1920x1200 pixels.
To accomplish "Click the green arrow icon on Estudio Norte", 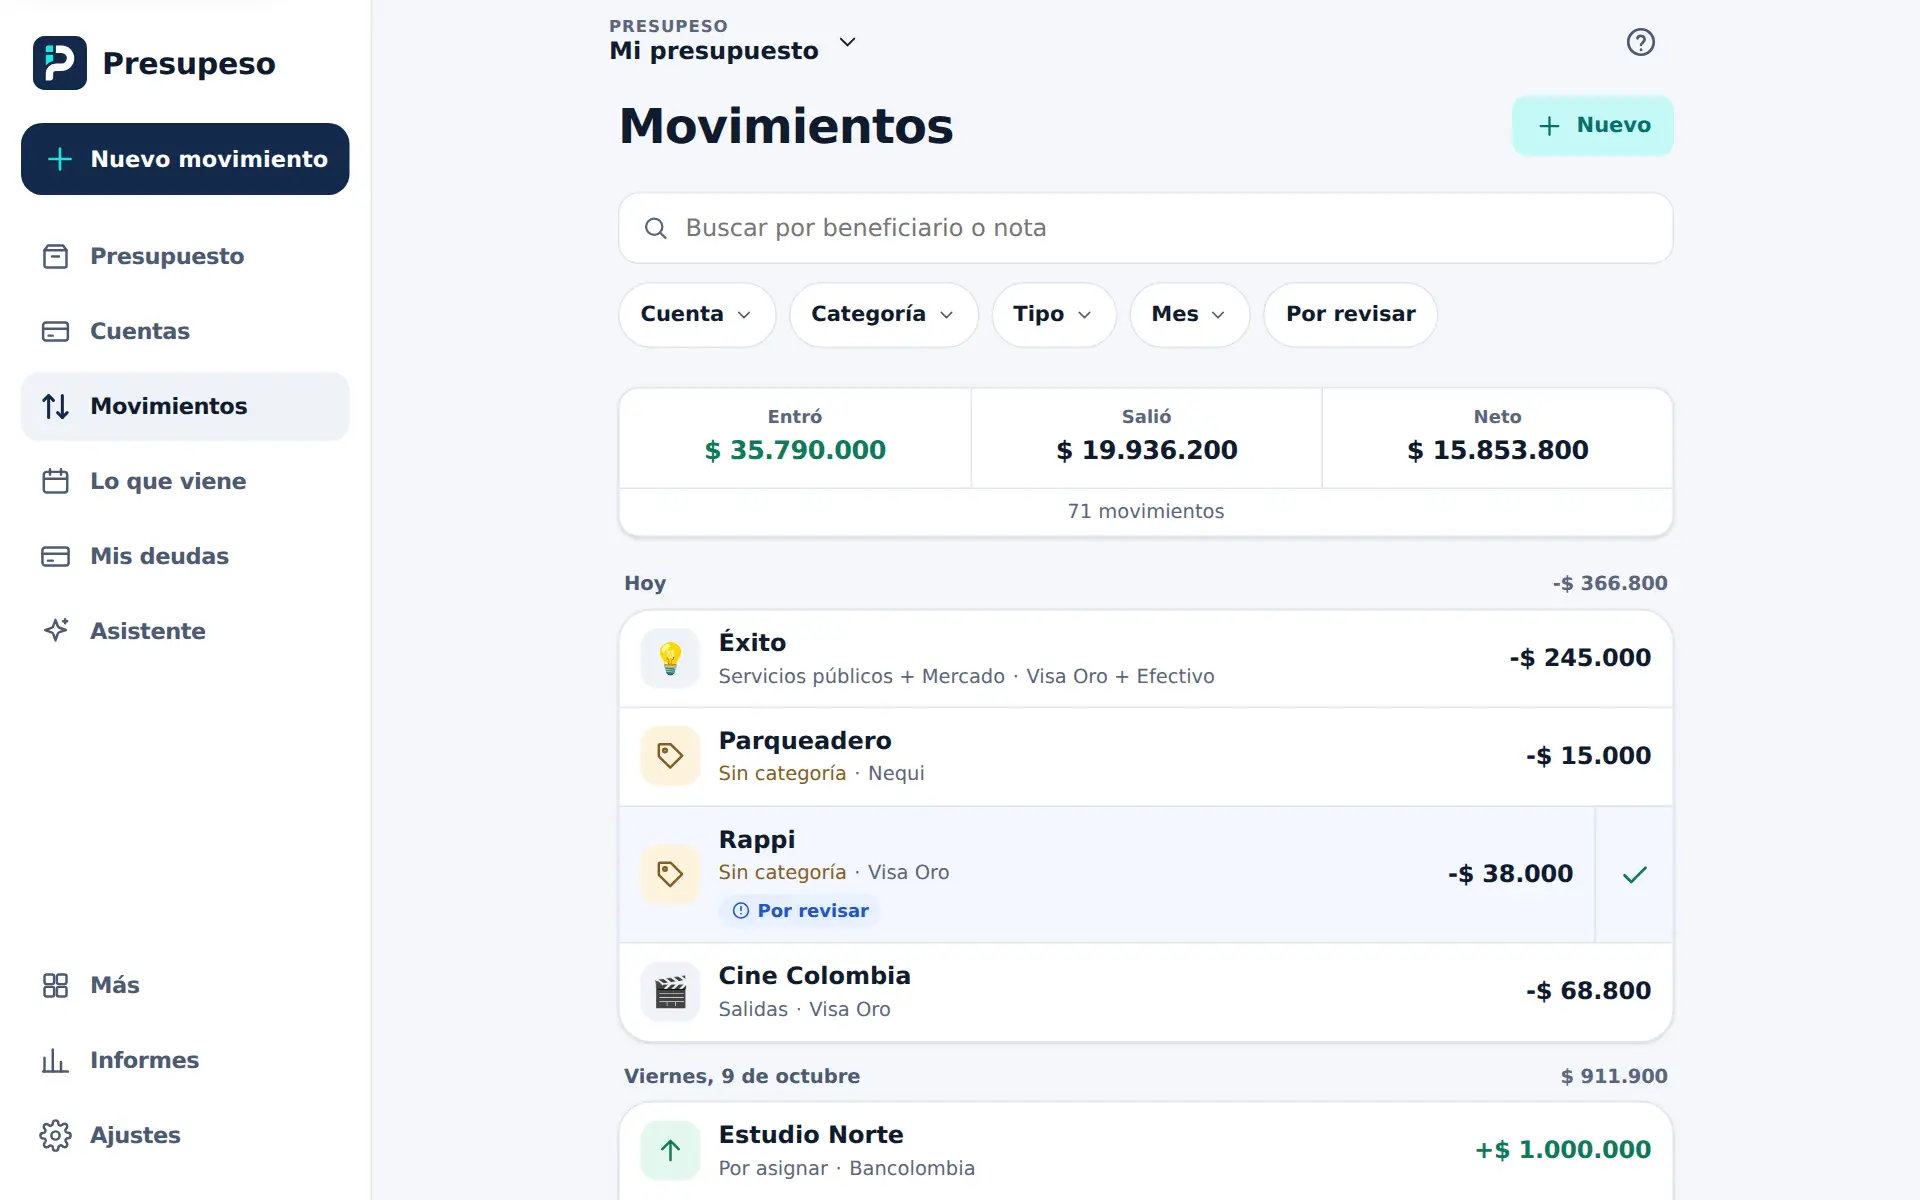I will [670, 1150].
